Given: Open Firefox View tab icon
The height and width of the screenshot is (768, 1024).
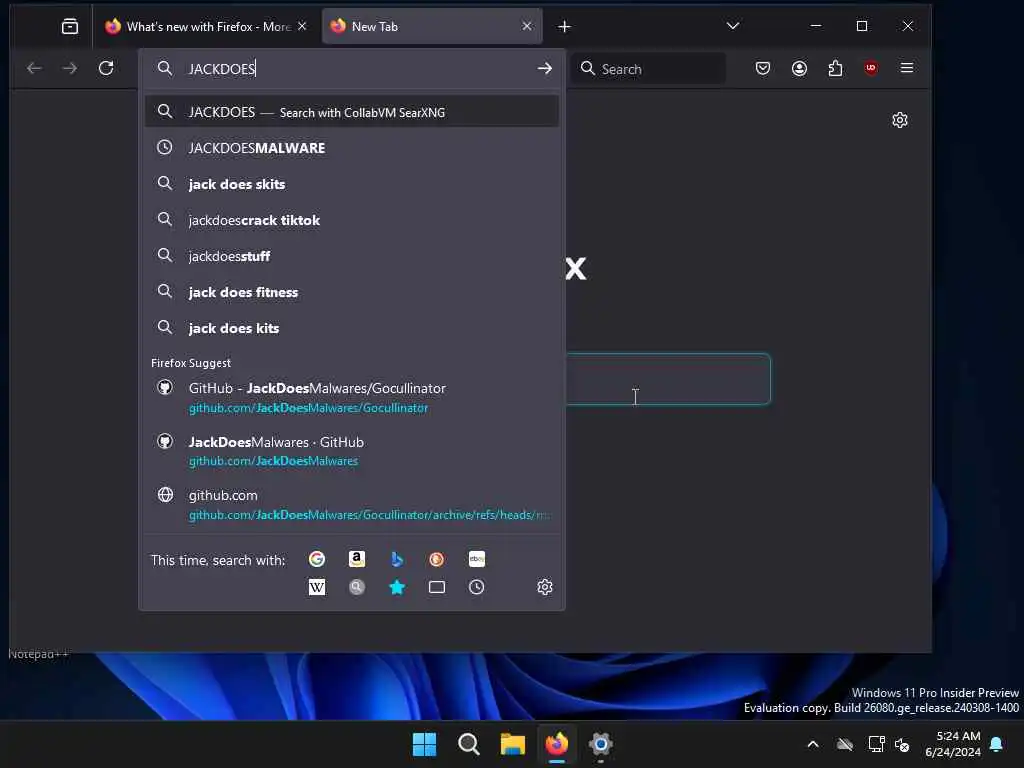Looking at the screenshot, I should point(69,26).
